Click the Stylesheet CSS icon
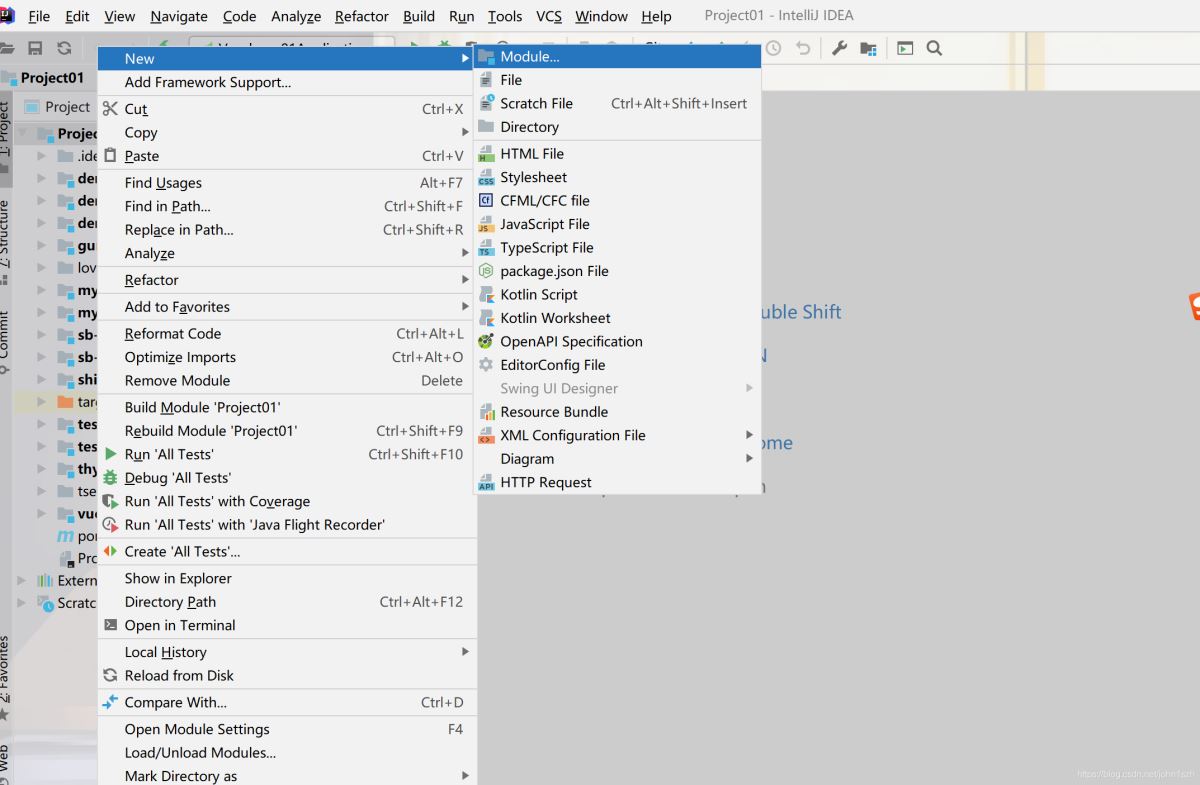 (x=486, y=177)
